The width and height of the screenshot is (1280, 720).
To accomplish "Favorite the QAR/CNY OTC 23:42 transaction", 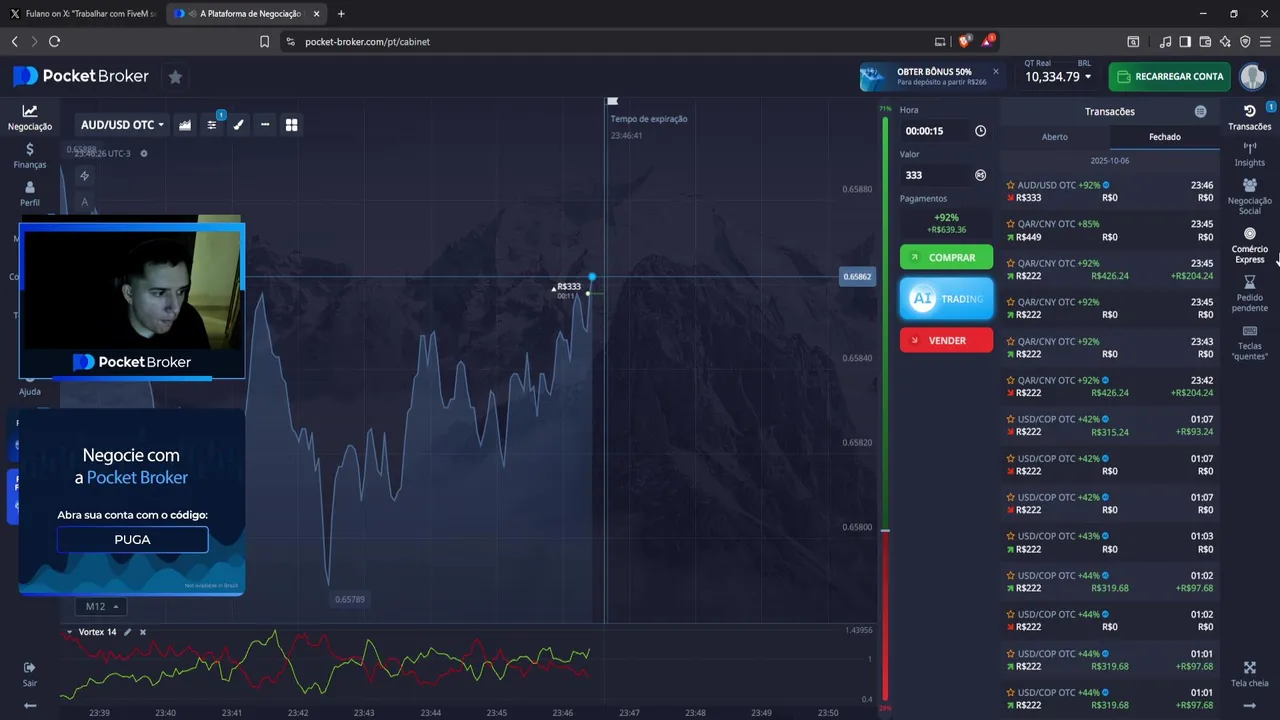I will click(1011, 380).
